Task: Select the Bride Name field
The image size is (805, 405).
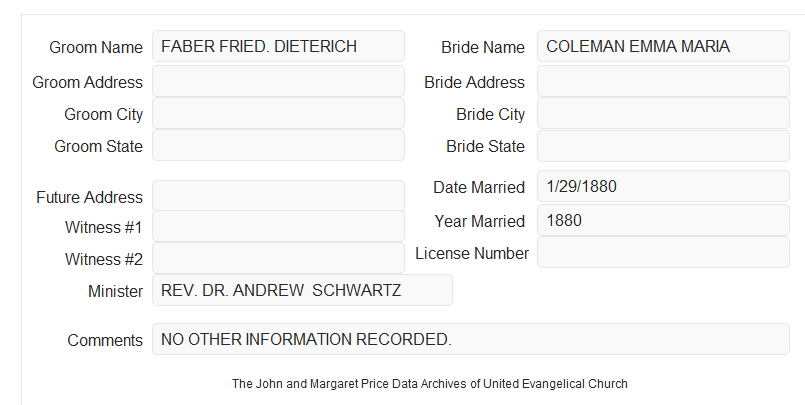Action: tap(663, 46)
